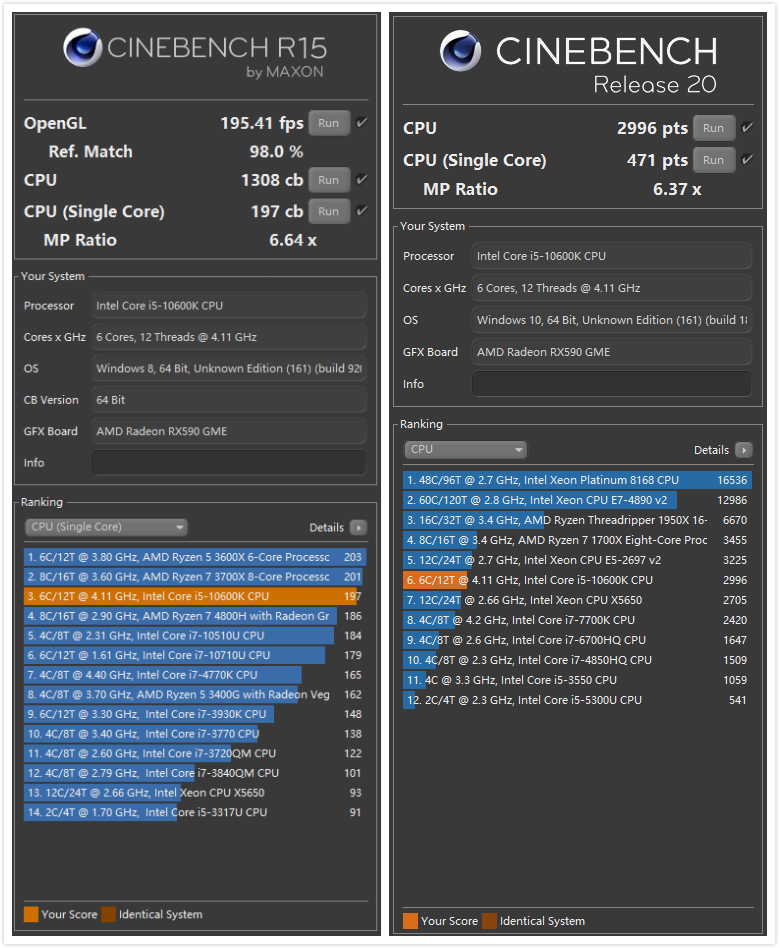The width and height of the screenshot is (780, 948).
Task: Select Core i5-3317U ranking row
Action: coord(195,813)
